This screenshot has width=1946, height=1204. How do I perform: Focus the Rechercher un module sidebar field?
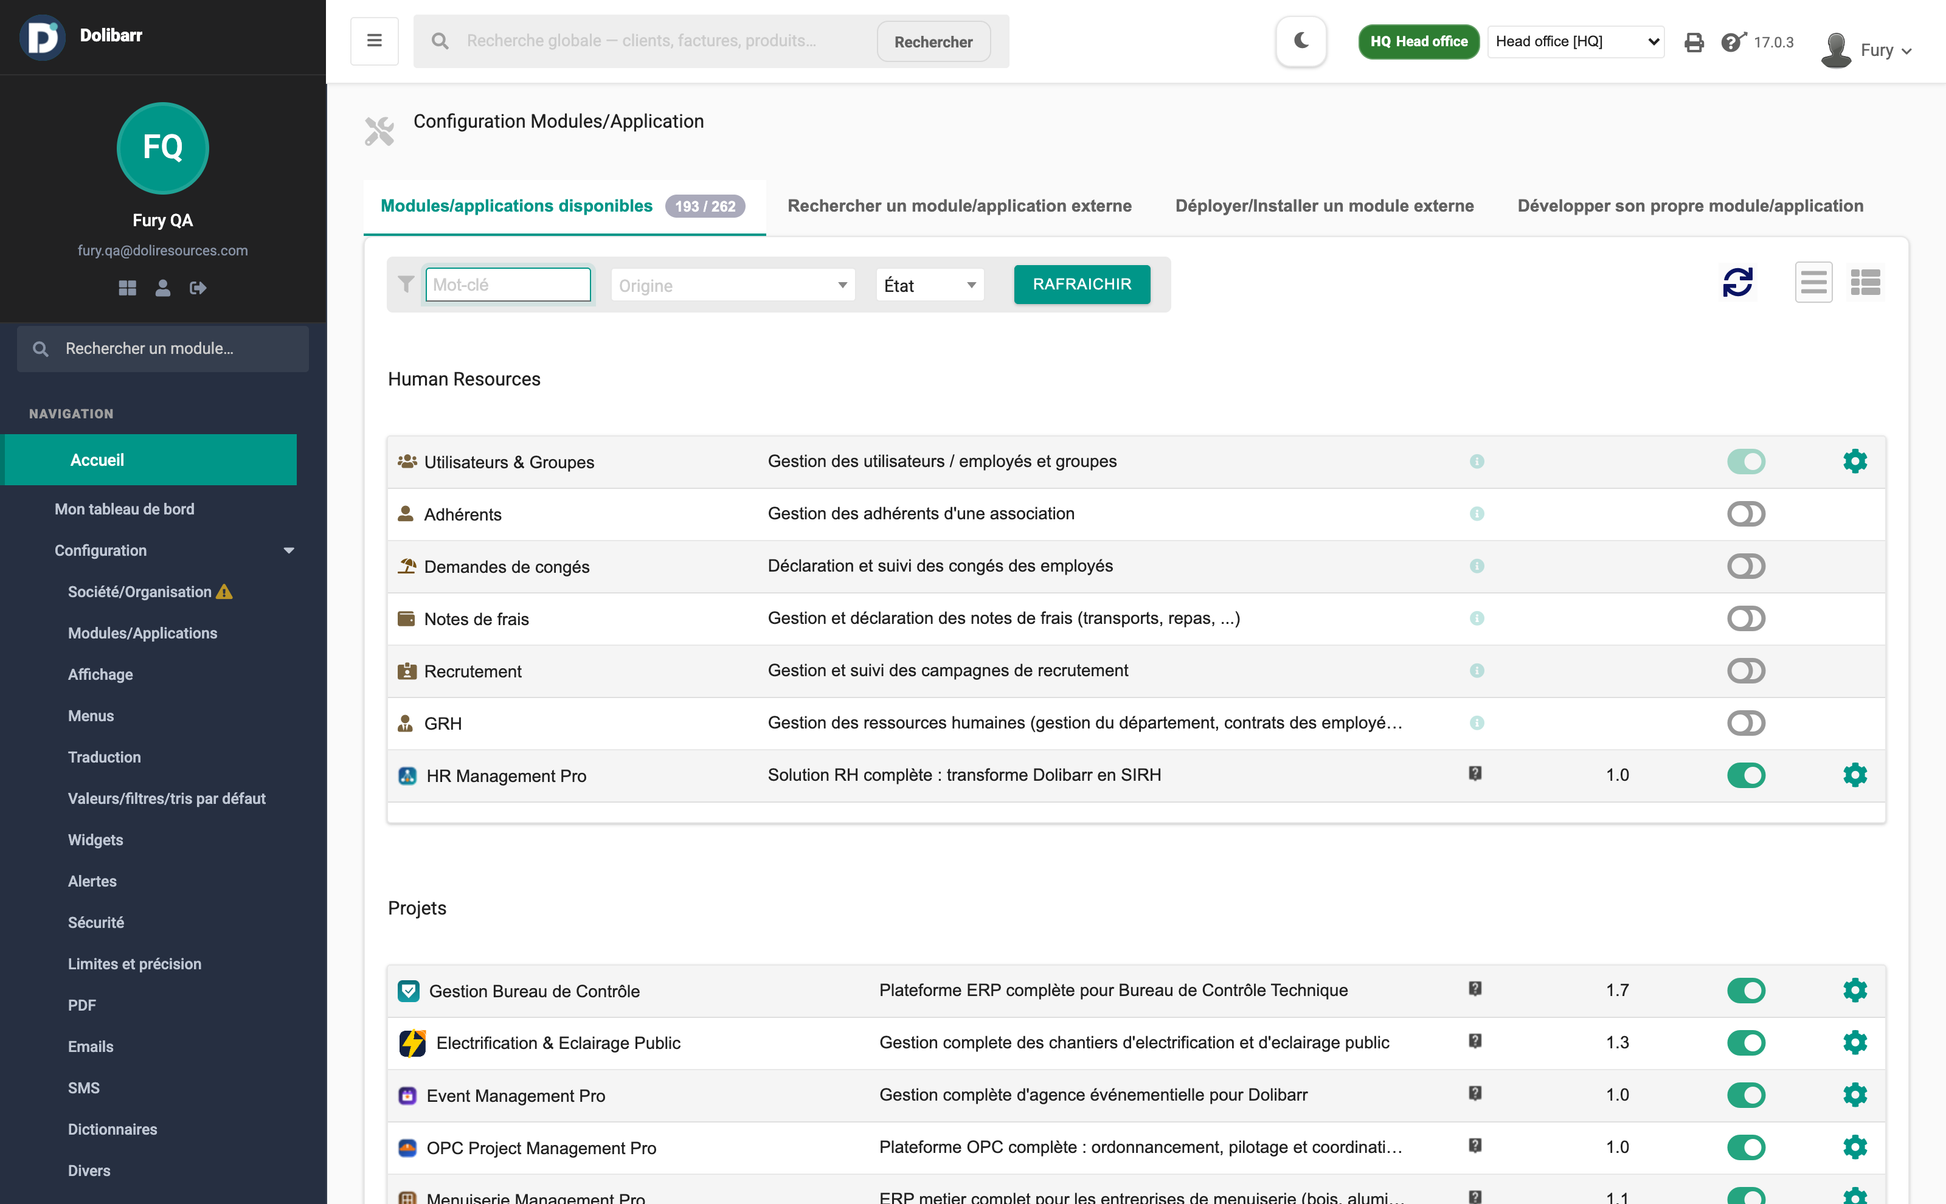pos(163,348)
